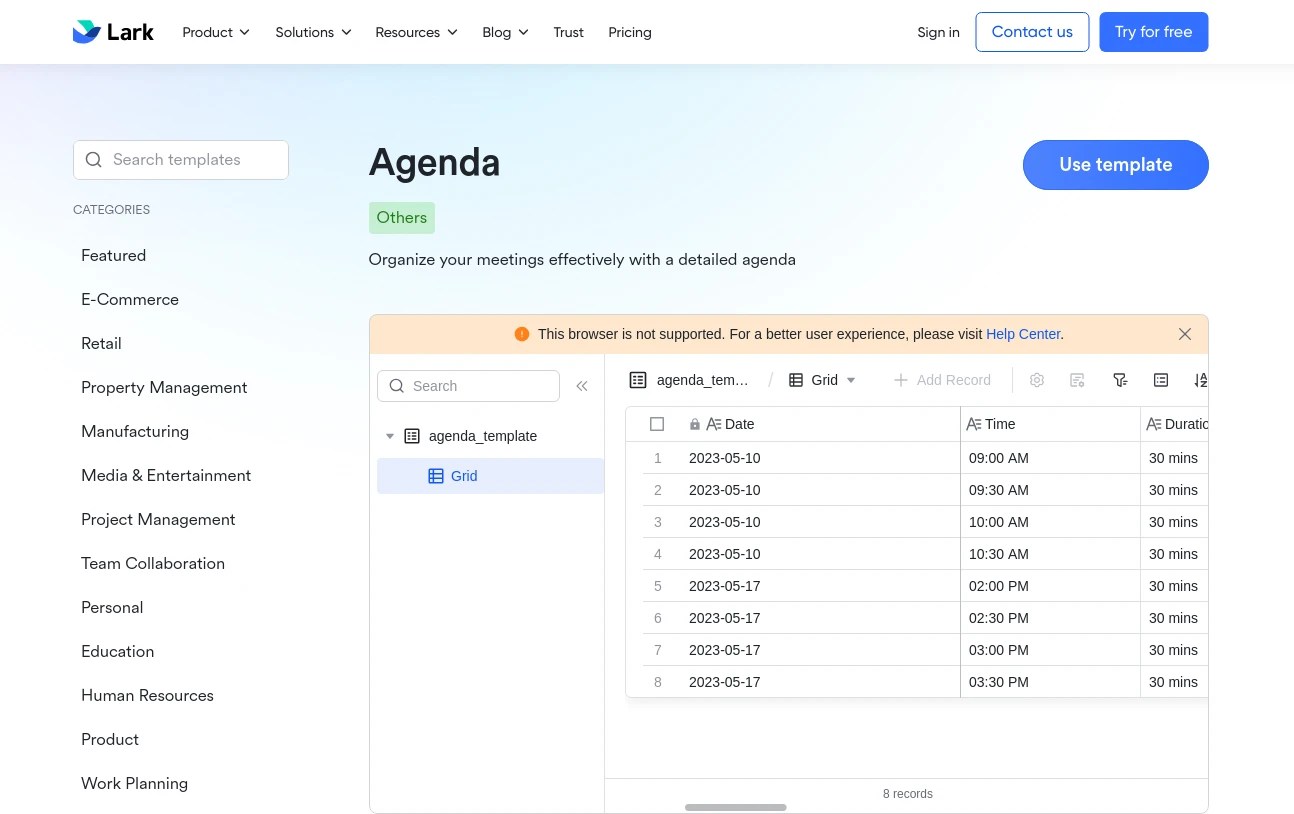Toggle the select-all records checkbox
The height and width of the screenshot is (814, 1294).
[657, 424]
